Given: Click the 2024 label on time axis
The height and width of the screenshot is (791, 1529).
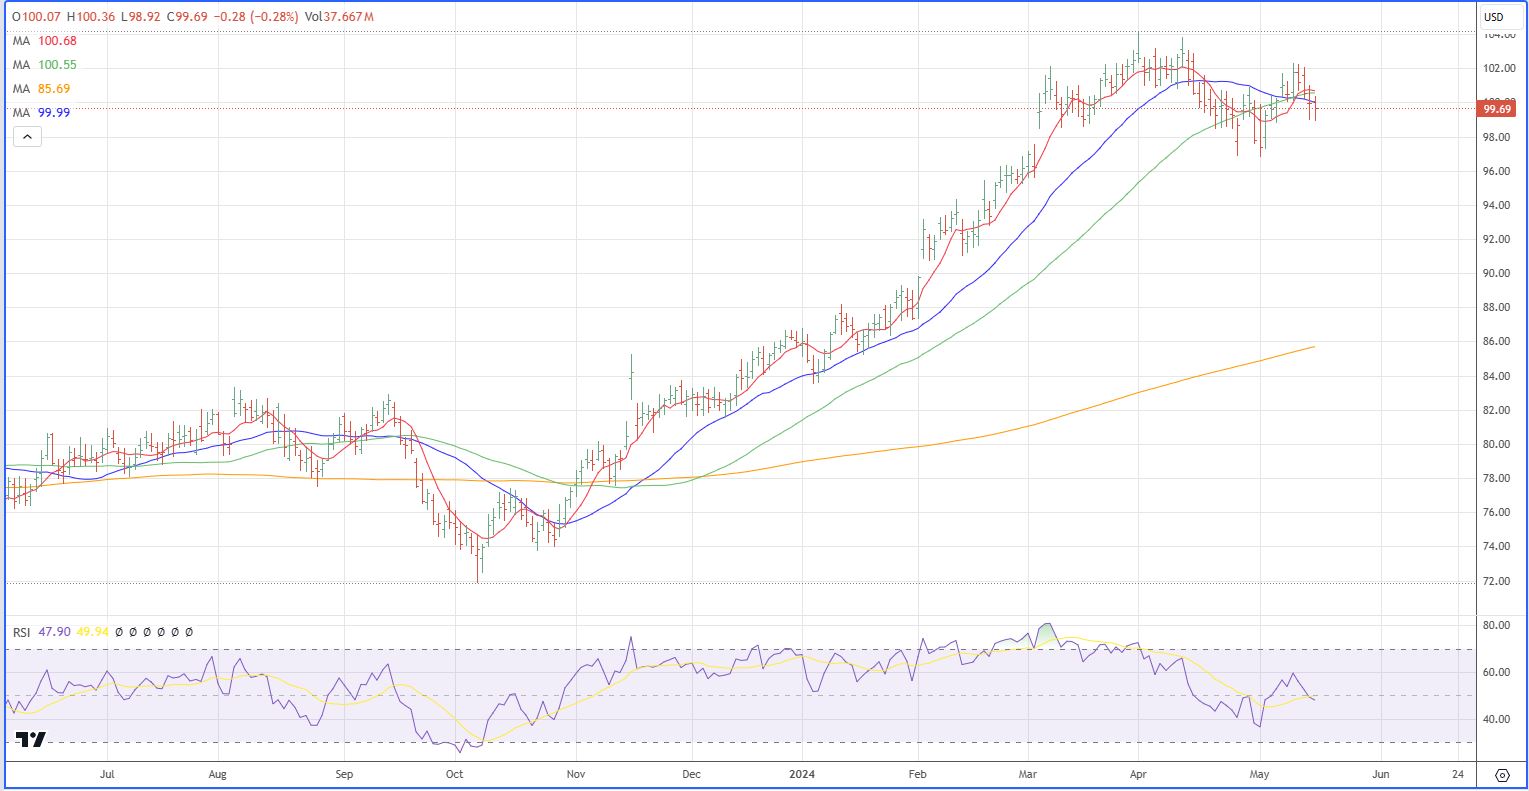Looking at the screenshot, I should (x=802, y=774).
